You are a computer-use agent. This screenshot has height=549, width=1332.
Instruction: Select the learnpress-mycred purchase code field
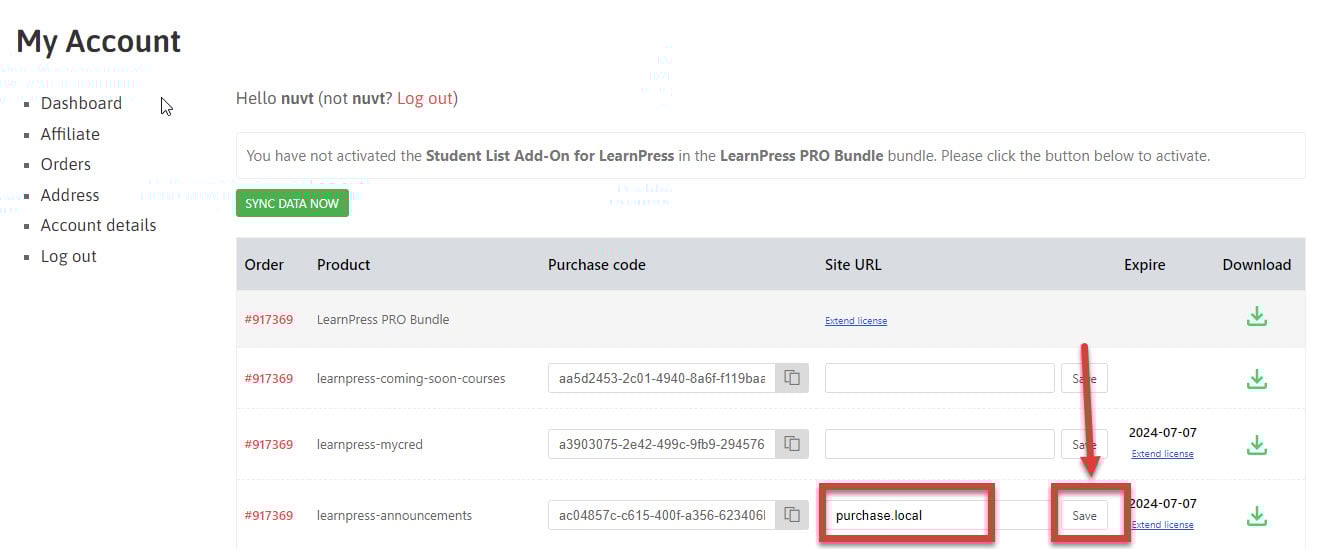662,444
